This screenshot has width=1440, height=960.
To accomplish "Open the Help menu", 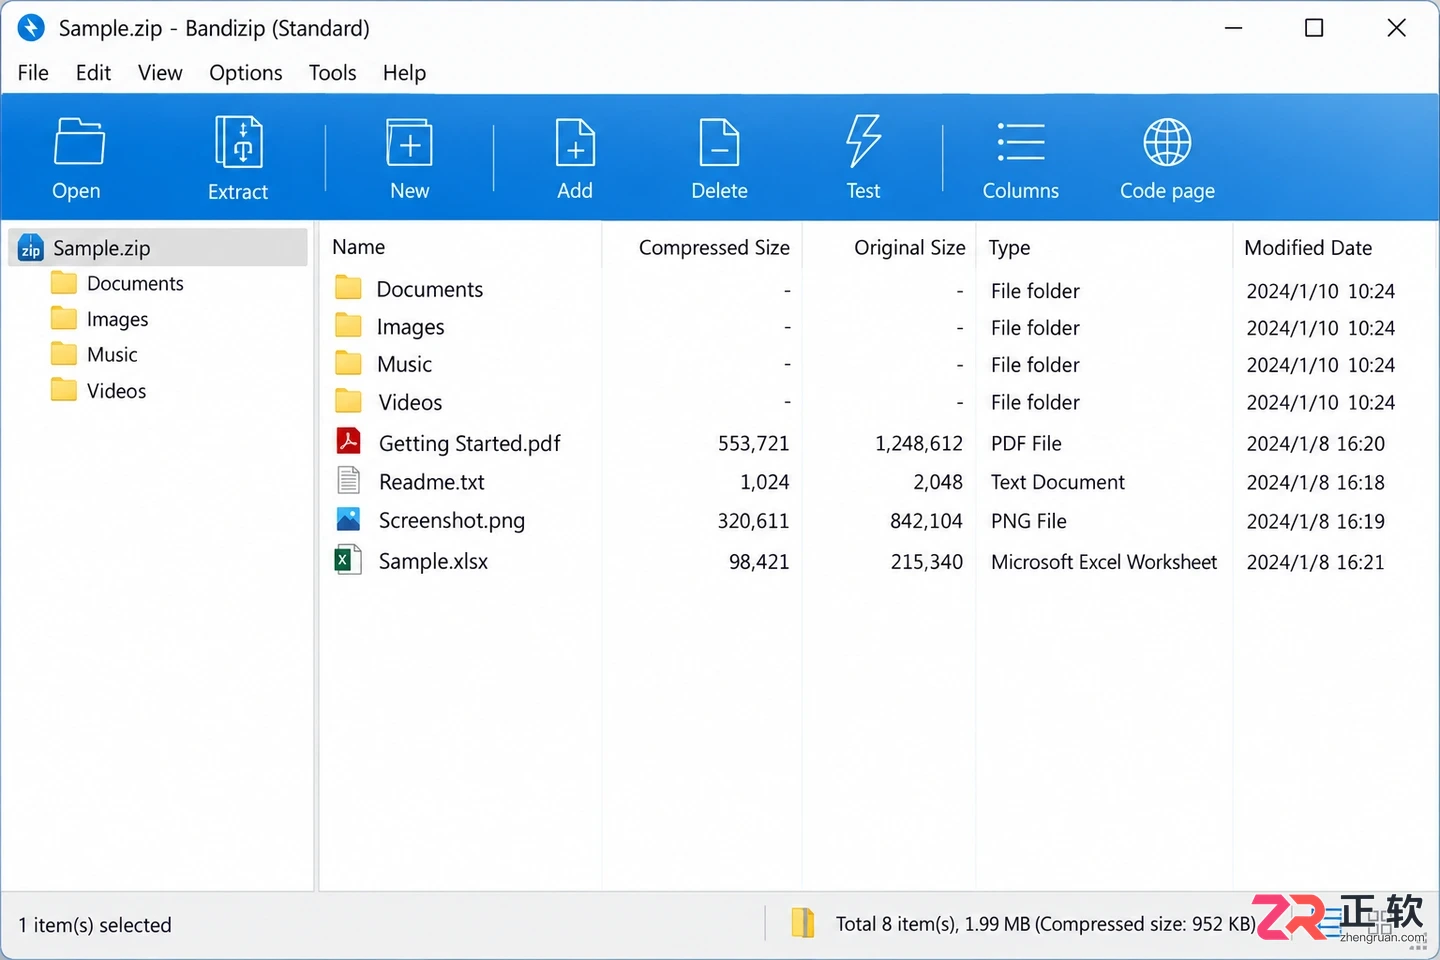I will coord(404,73).
